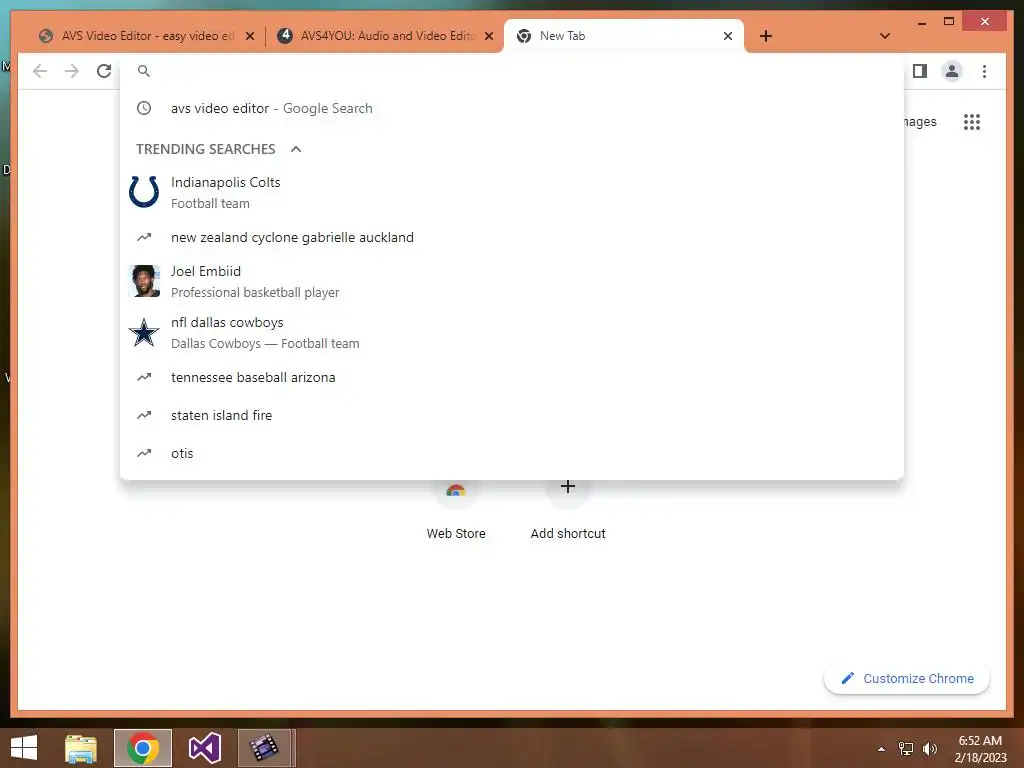Select staten island fire suggestion
This screenshot has height=768, width=1024.
point(512,415)
